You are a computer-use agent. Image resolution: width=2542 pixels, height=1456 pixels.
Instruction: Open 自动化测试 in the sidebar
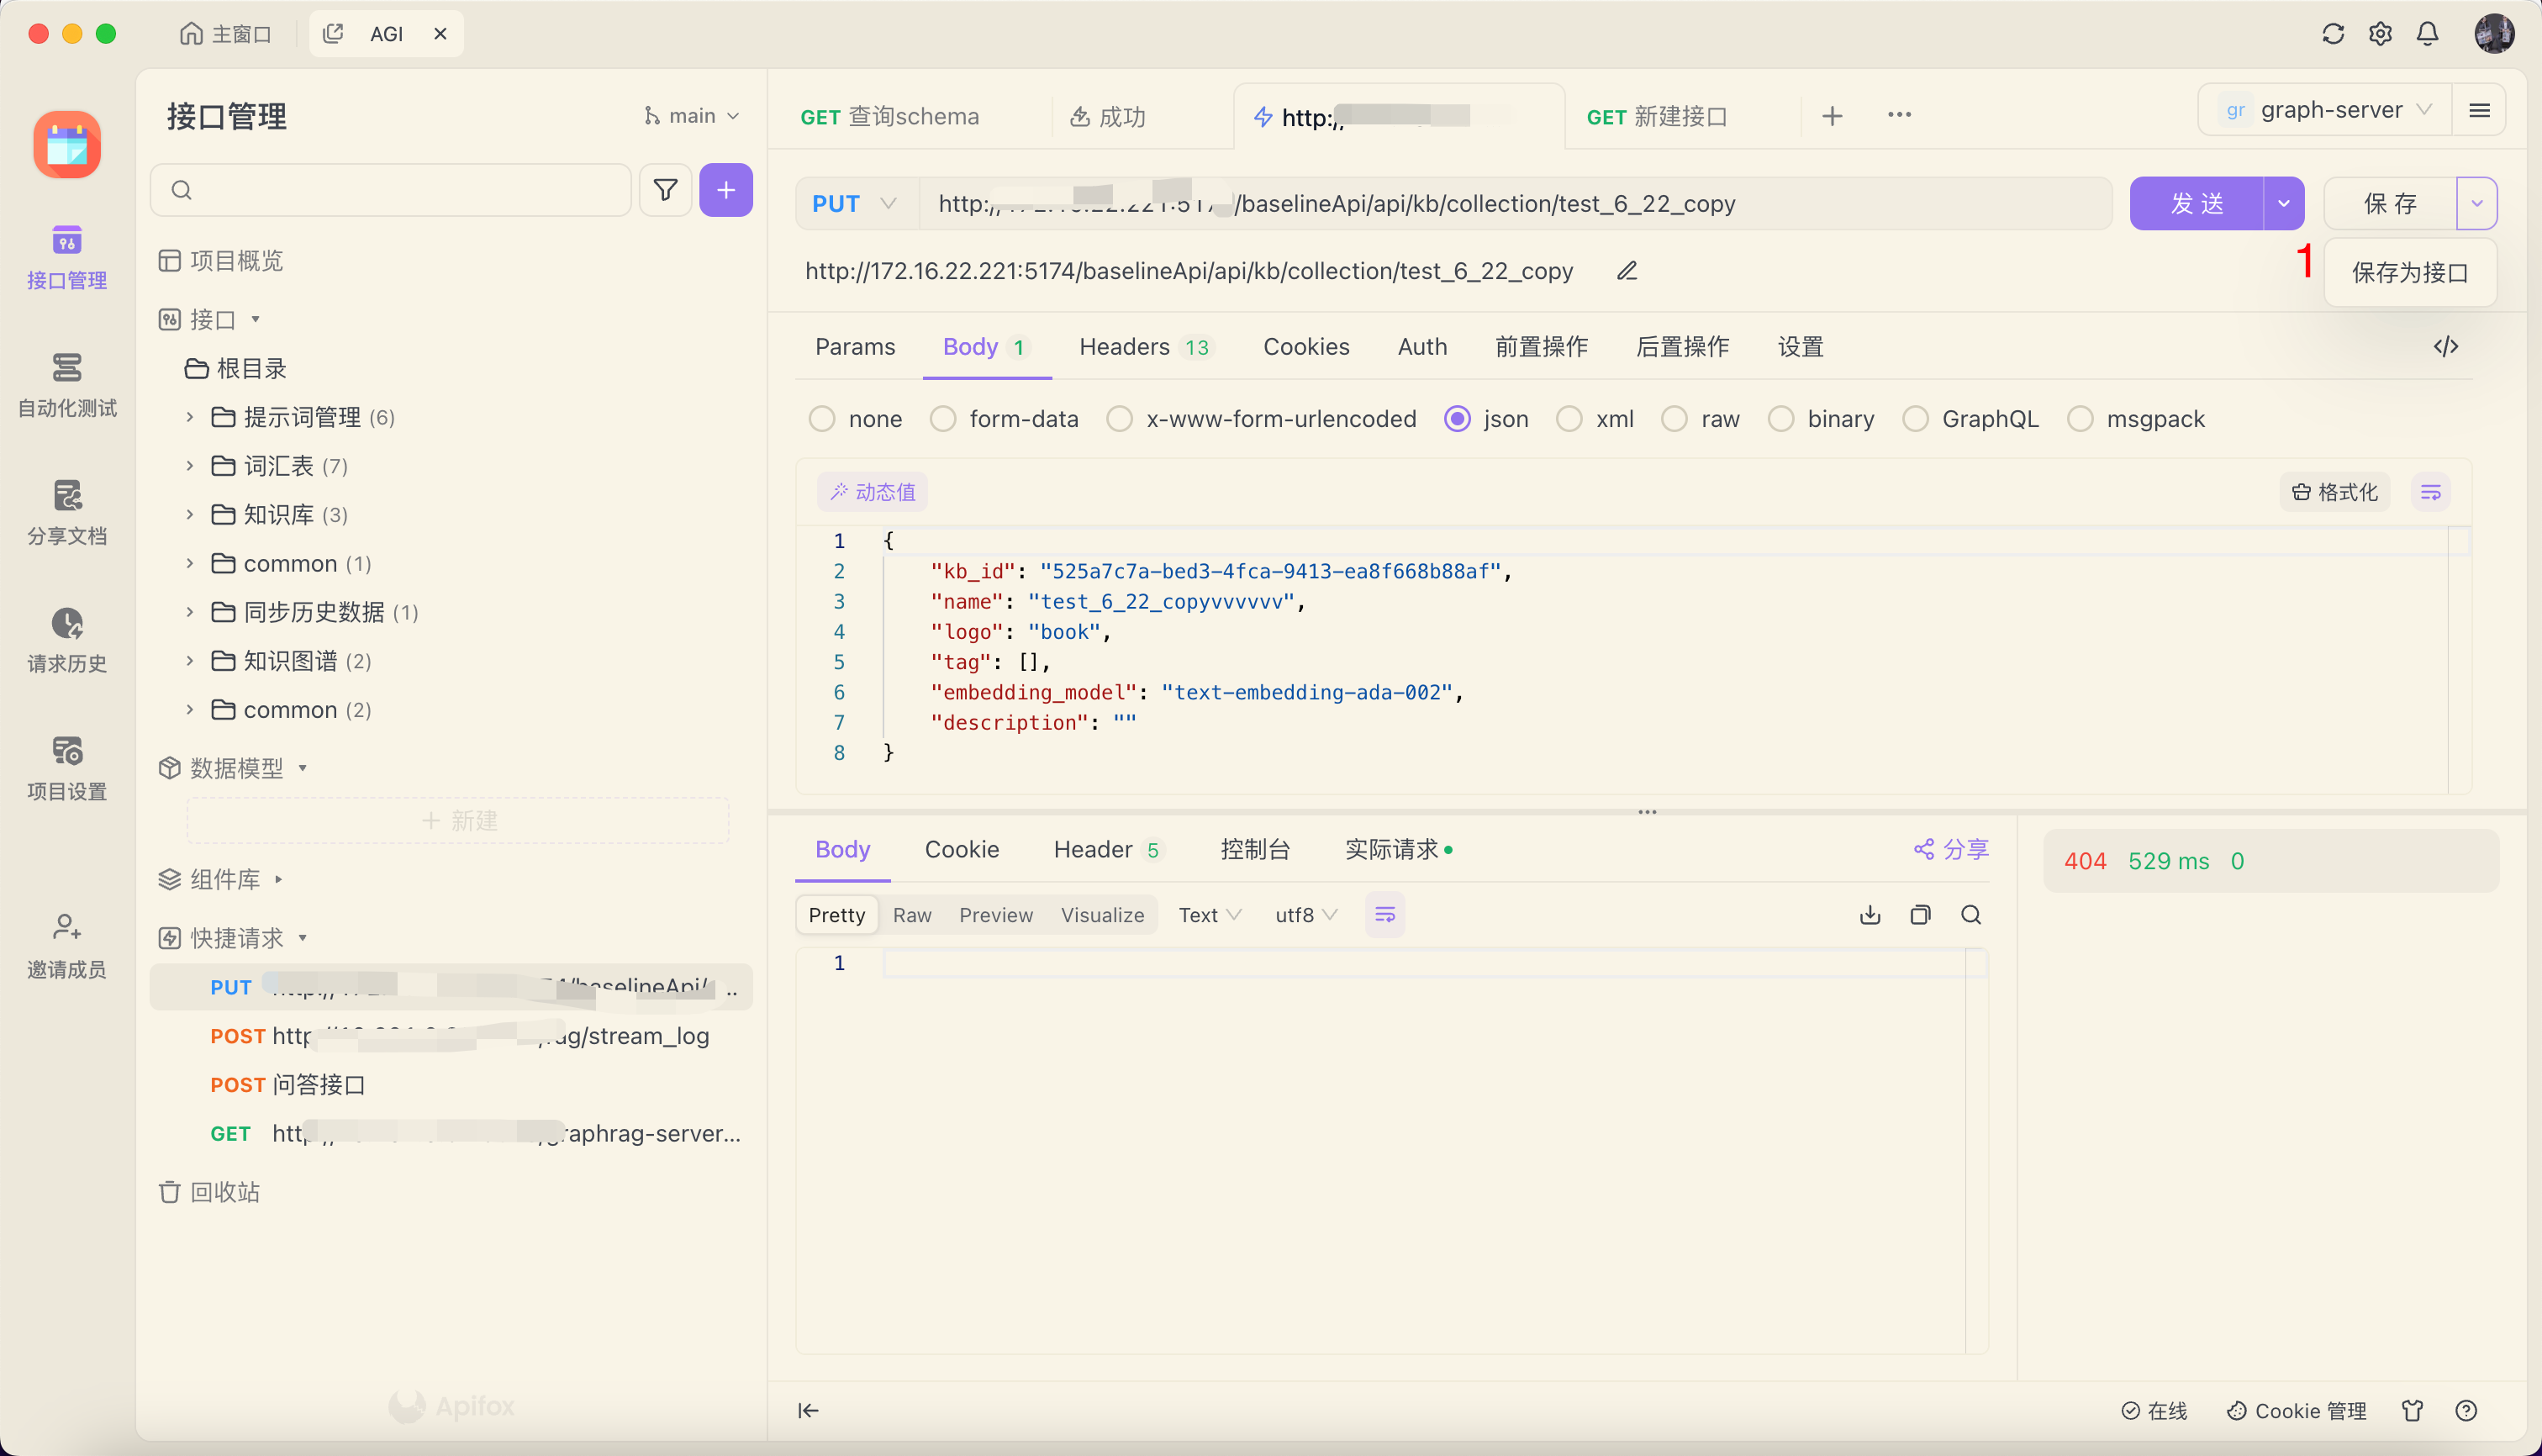[67, 385]
